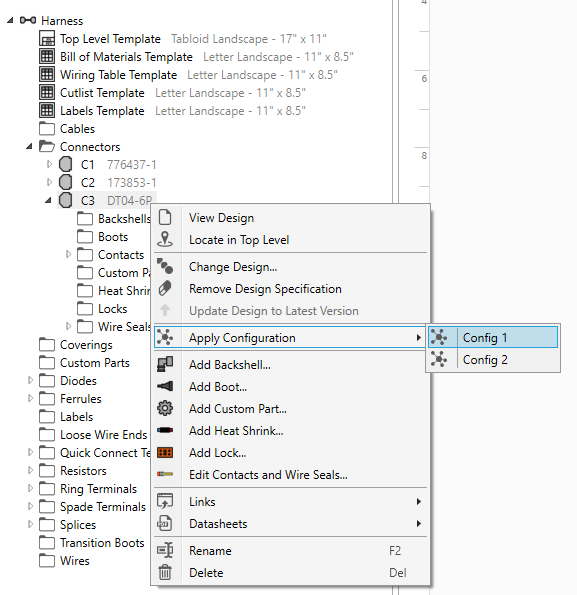Click the Edit Contacts and Wire Seals icon
Image resolution: width=577 pixels, height=595 pixels.
[165, 474]
